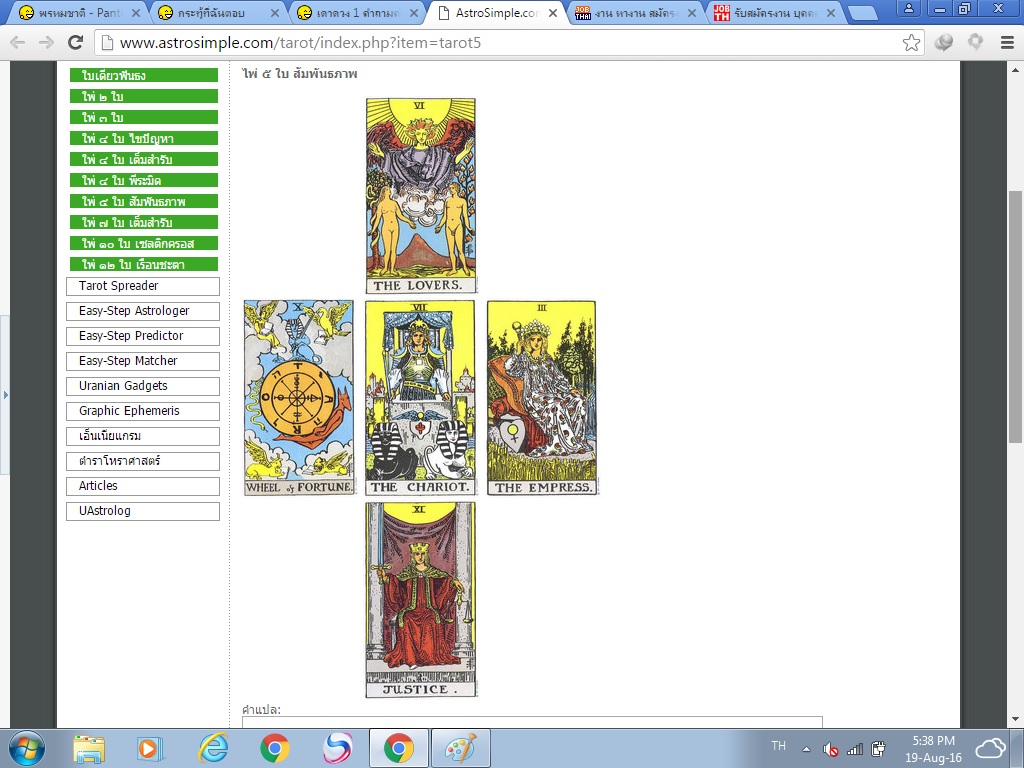Open the ไพ่ ๗ ใบ เต็มสำรับ spread

click(144, 222)
